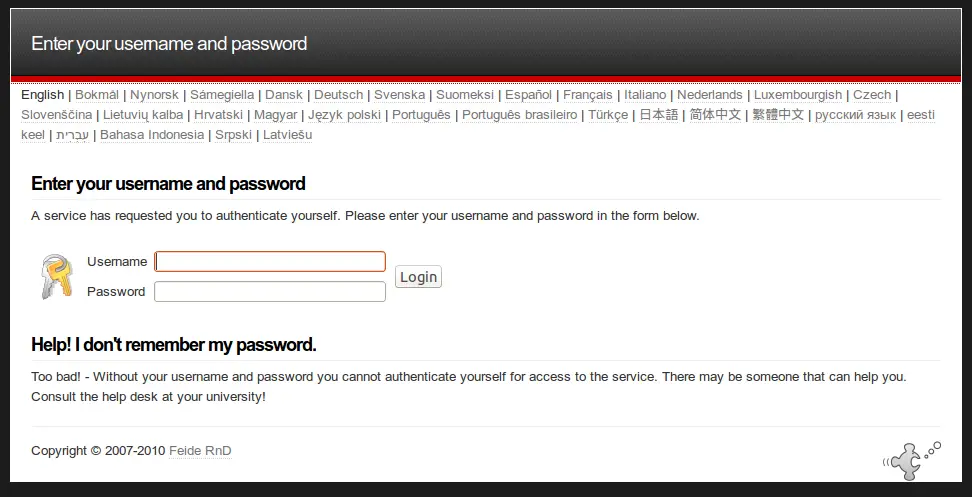Viewport: 972px width, 497px height.
Task: Click the golden keys icon
Action: [57, 276]
